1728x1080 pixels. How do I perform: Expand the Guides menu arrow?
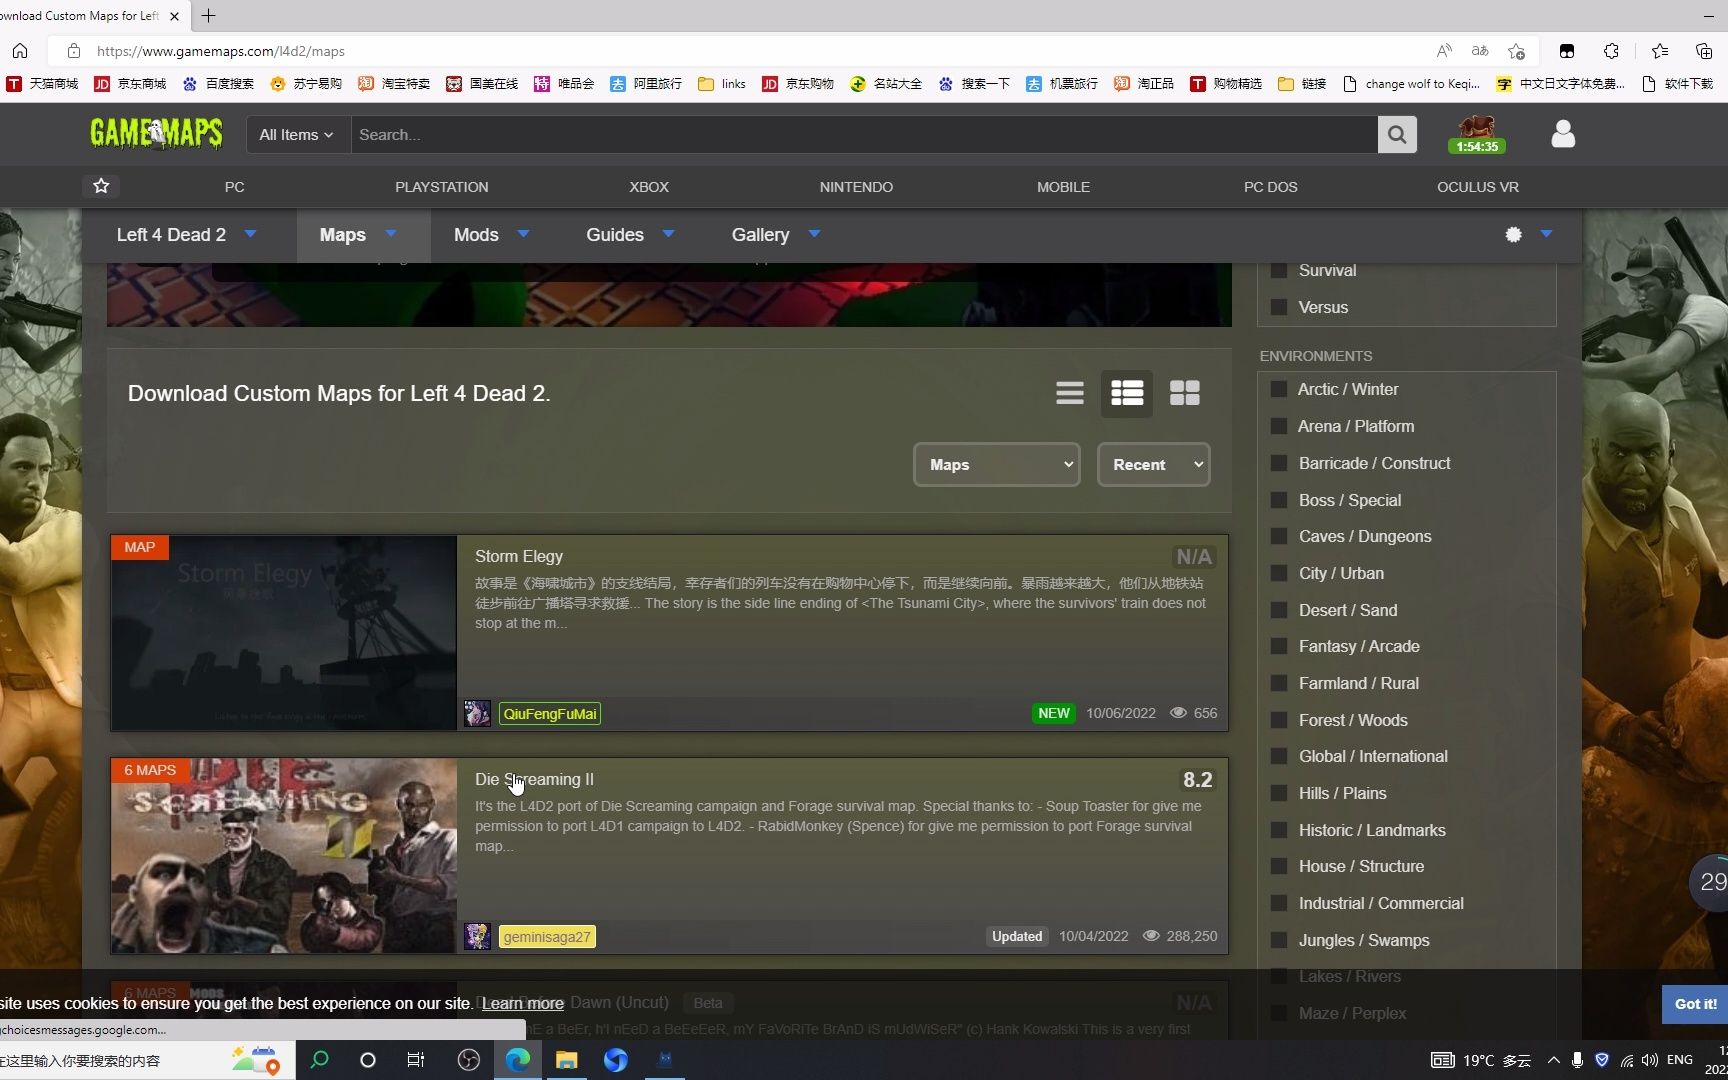point(669,234)
